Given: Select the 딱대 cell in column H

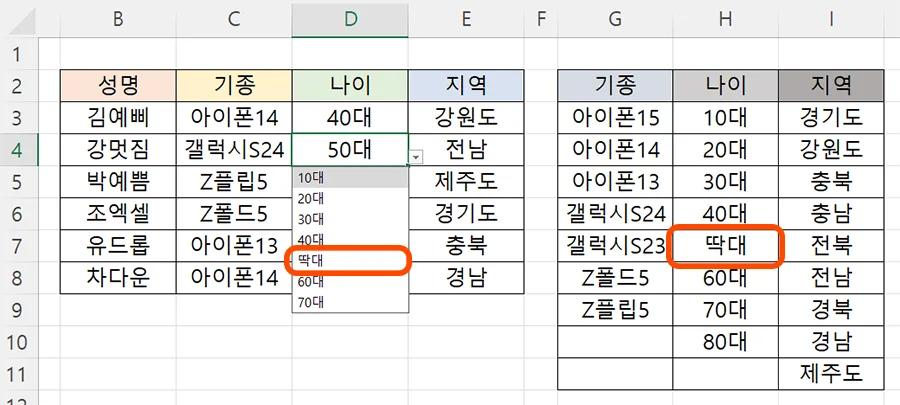Looking at the screenshot, I should pos(726,246).
